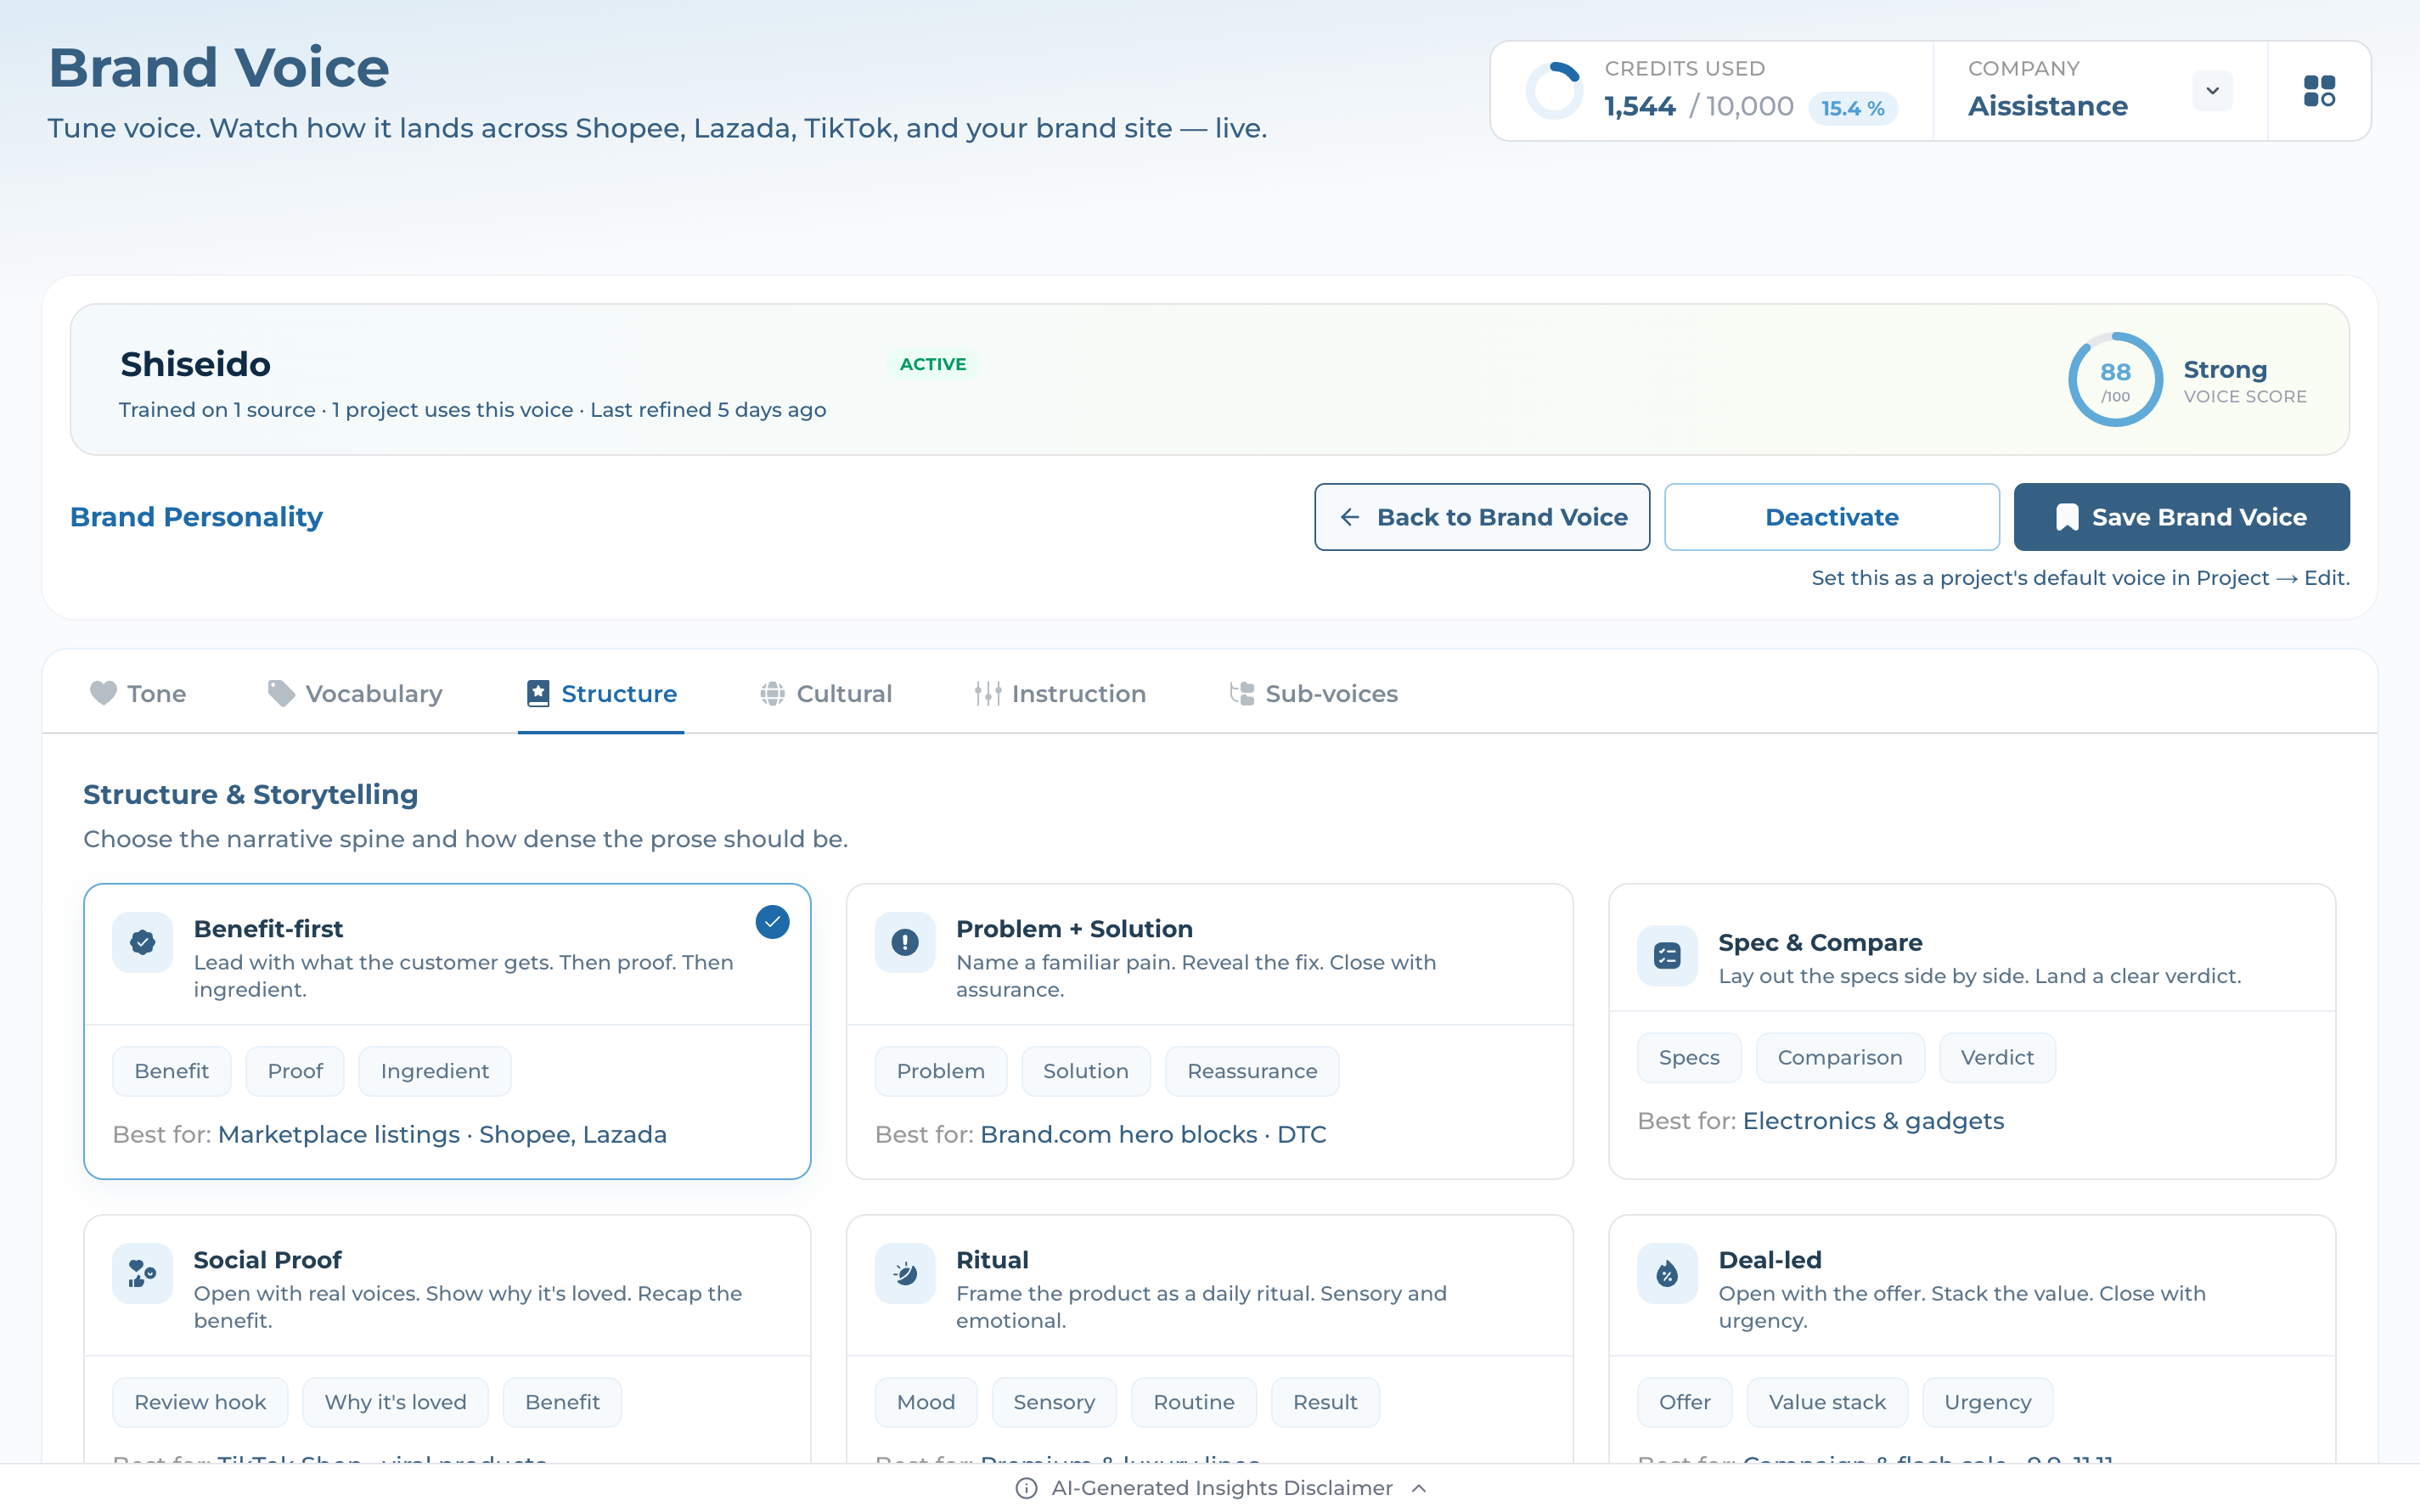2420x1512 pixels.
Task: Click the Brand Personality link
Action: 196,517
